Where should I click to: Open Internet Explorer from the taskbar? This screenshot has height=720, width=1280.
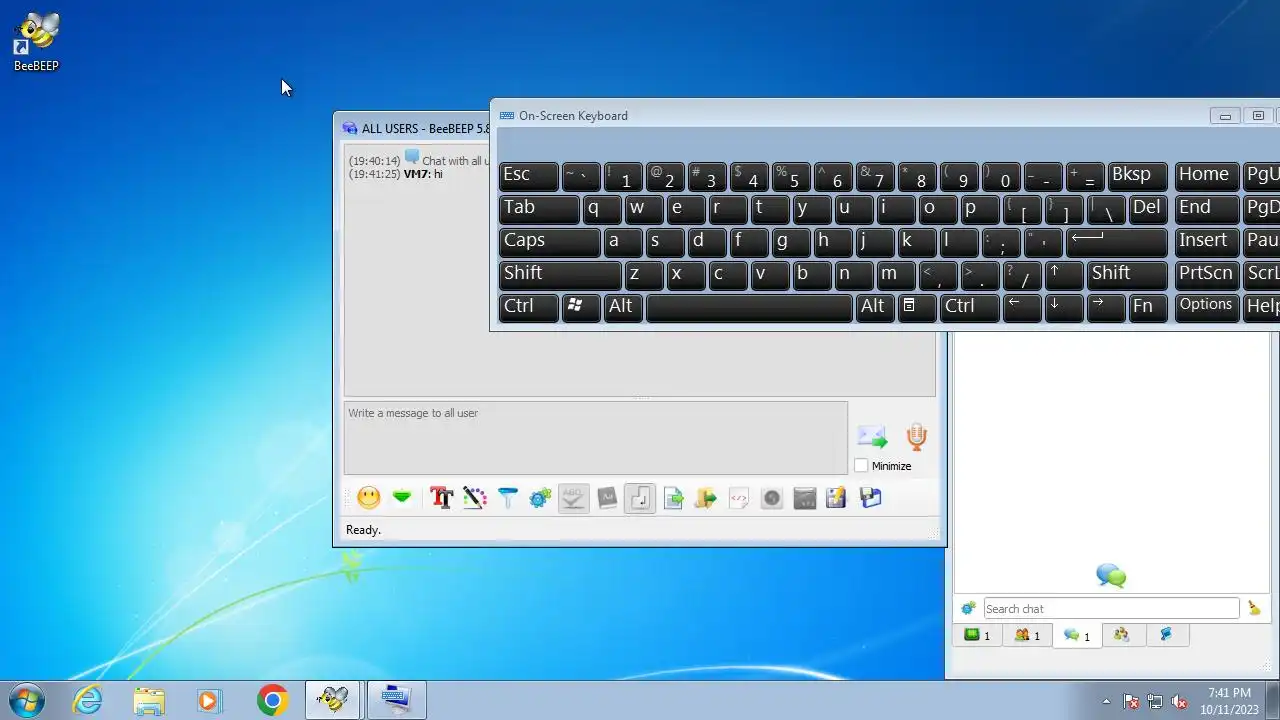coord(88,700)
